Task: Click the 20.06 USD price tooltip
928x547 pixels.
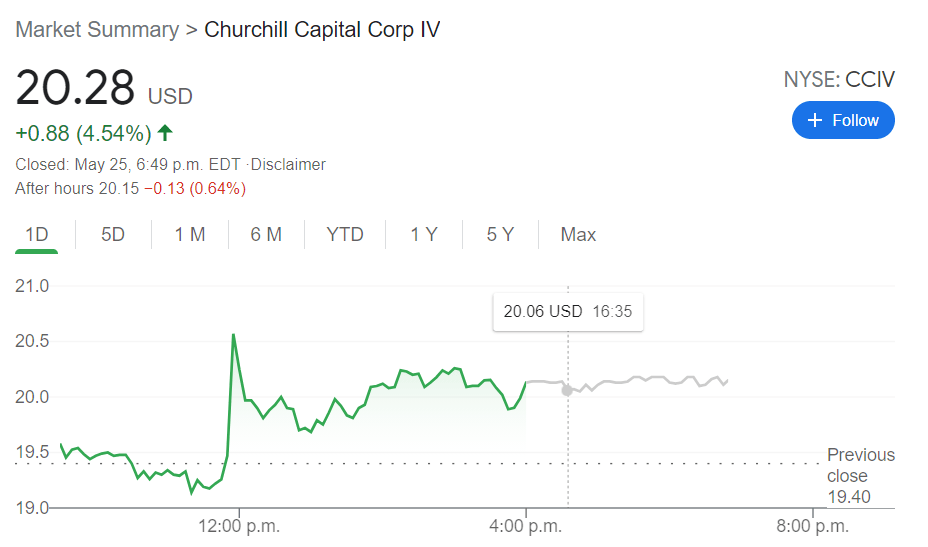Action: pyautogui.click(x=567, y=311)
